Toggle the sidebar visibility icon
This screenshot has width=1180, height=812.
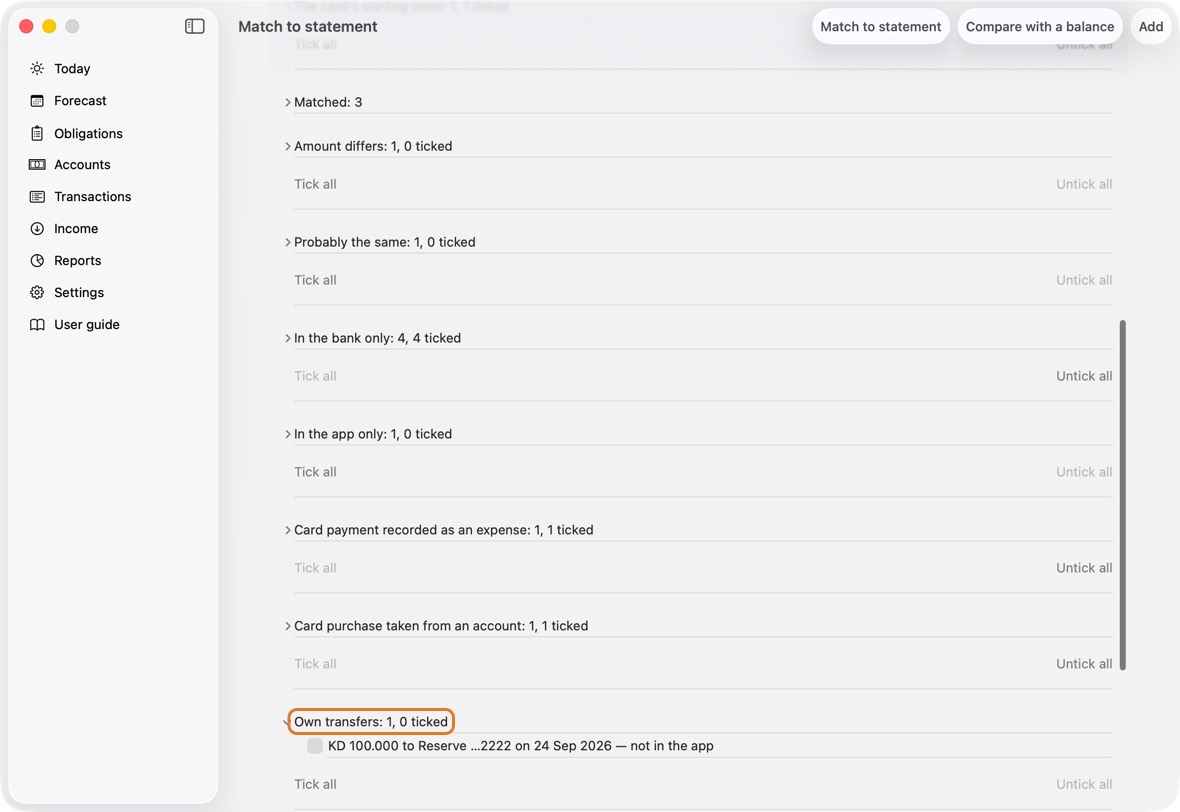tap(194, 26)
